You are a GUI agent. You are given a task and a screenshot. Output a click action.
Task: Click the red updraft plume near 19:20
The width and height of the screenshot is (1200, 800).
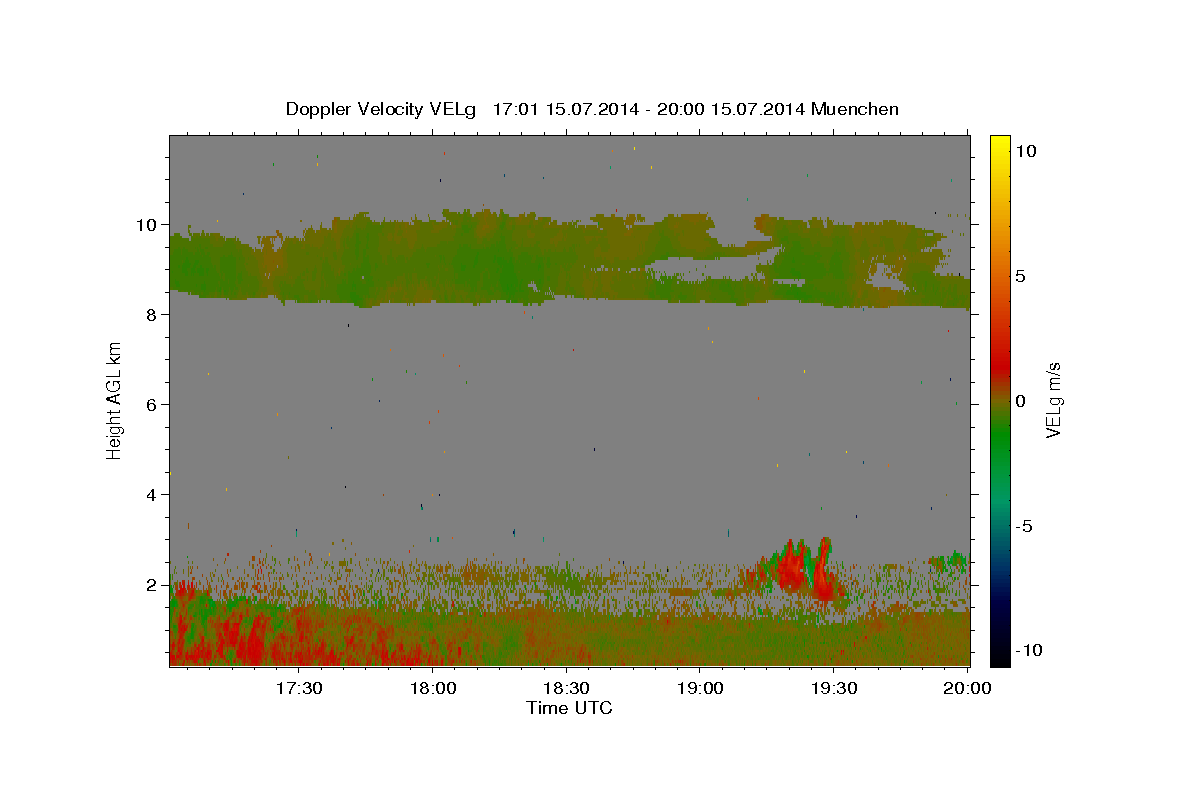point(790,568)
